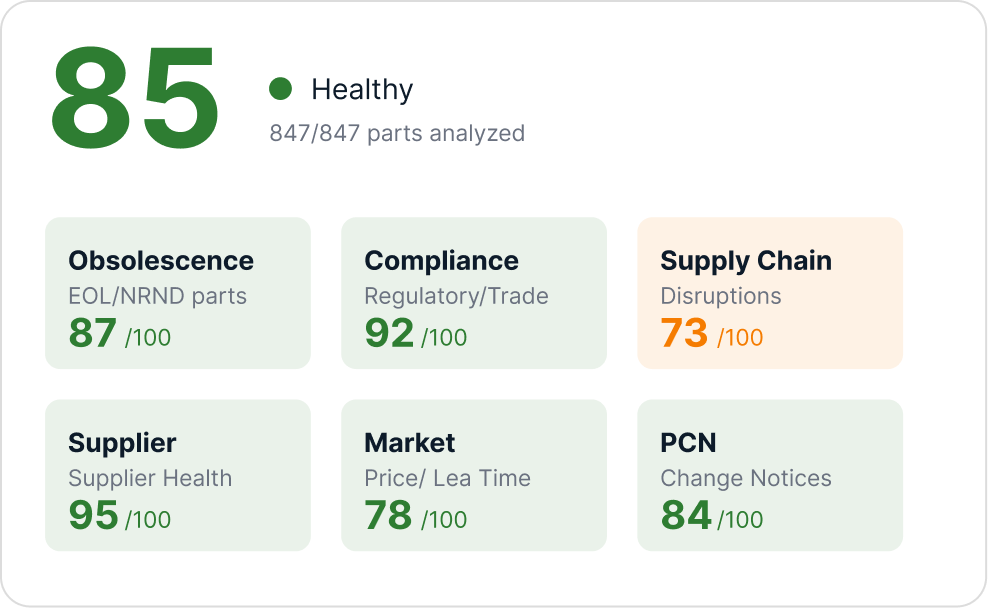
Task: Toggle the highlighted Supply Chain warning state
Action: pyautogui.click(x=770, y=291)
